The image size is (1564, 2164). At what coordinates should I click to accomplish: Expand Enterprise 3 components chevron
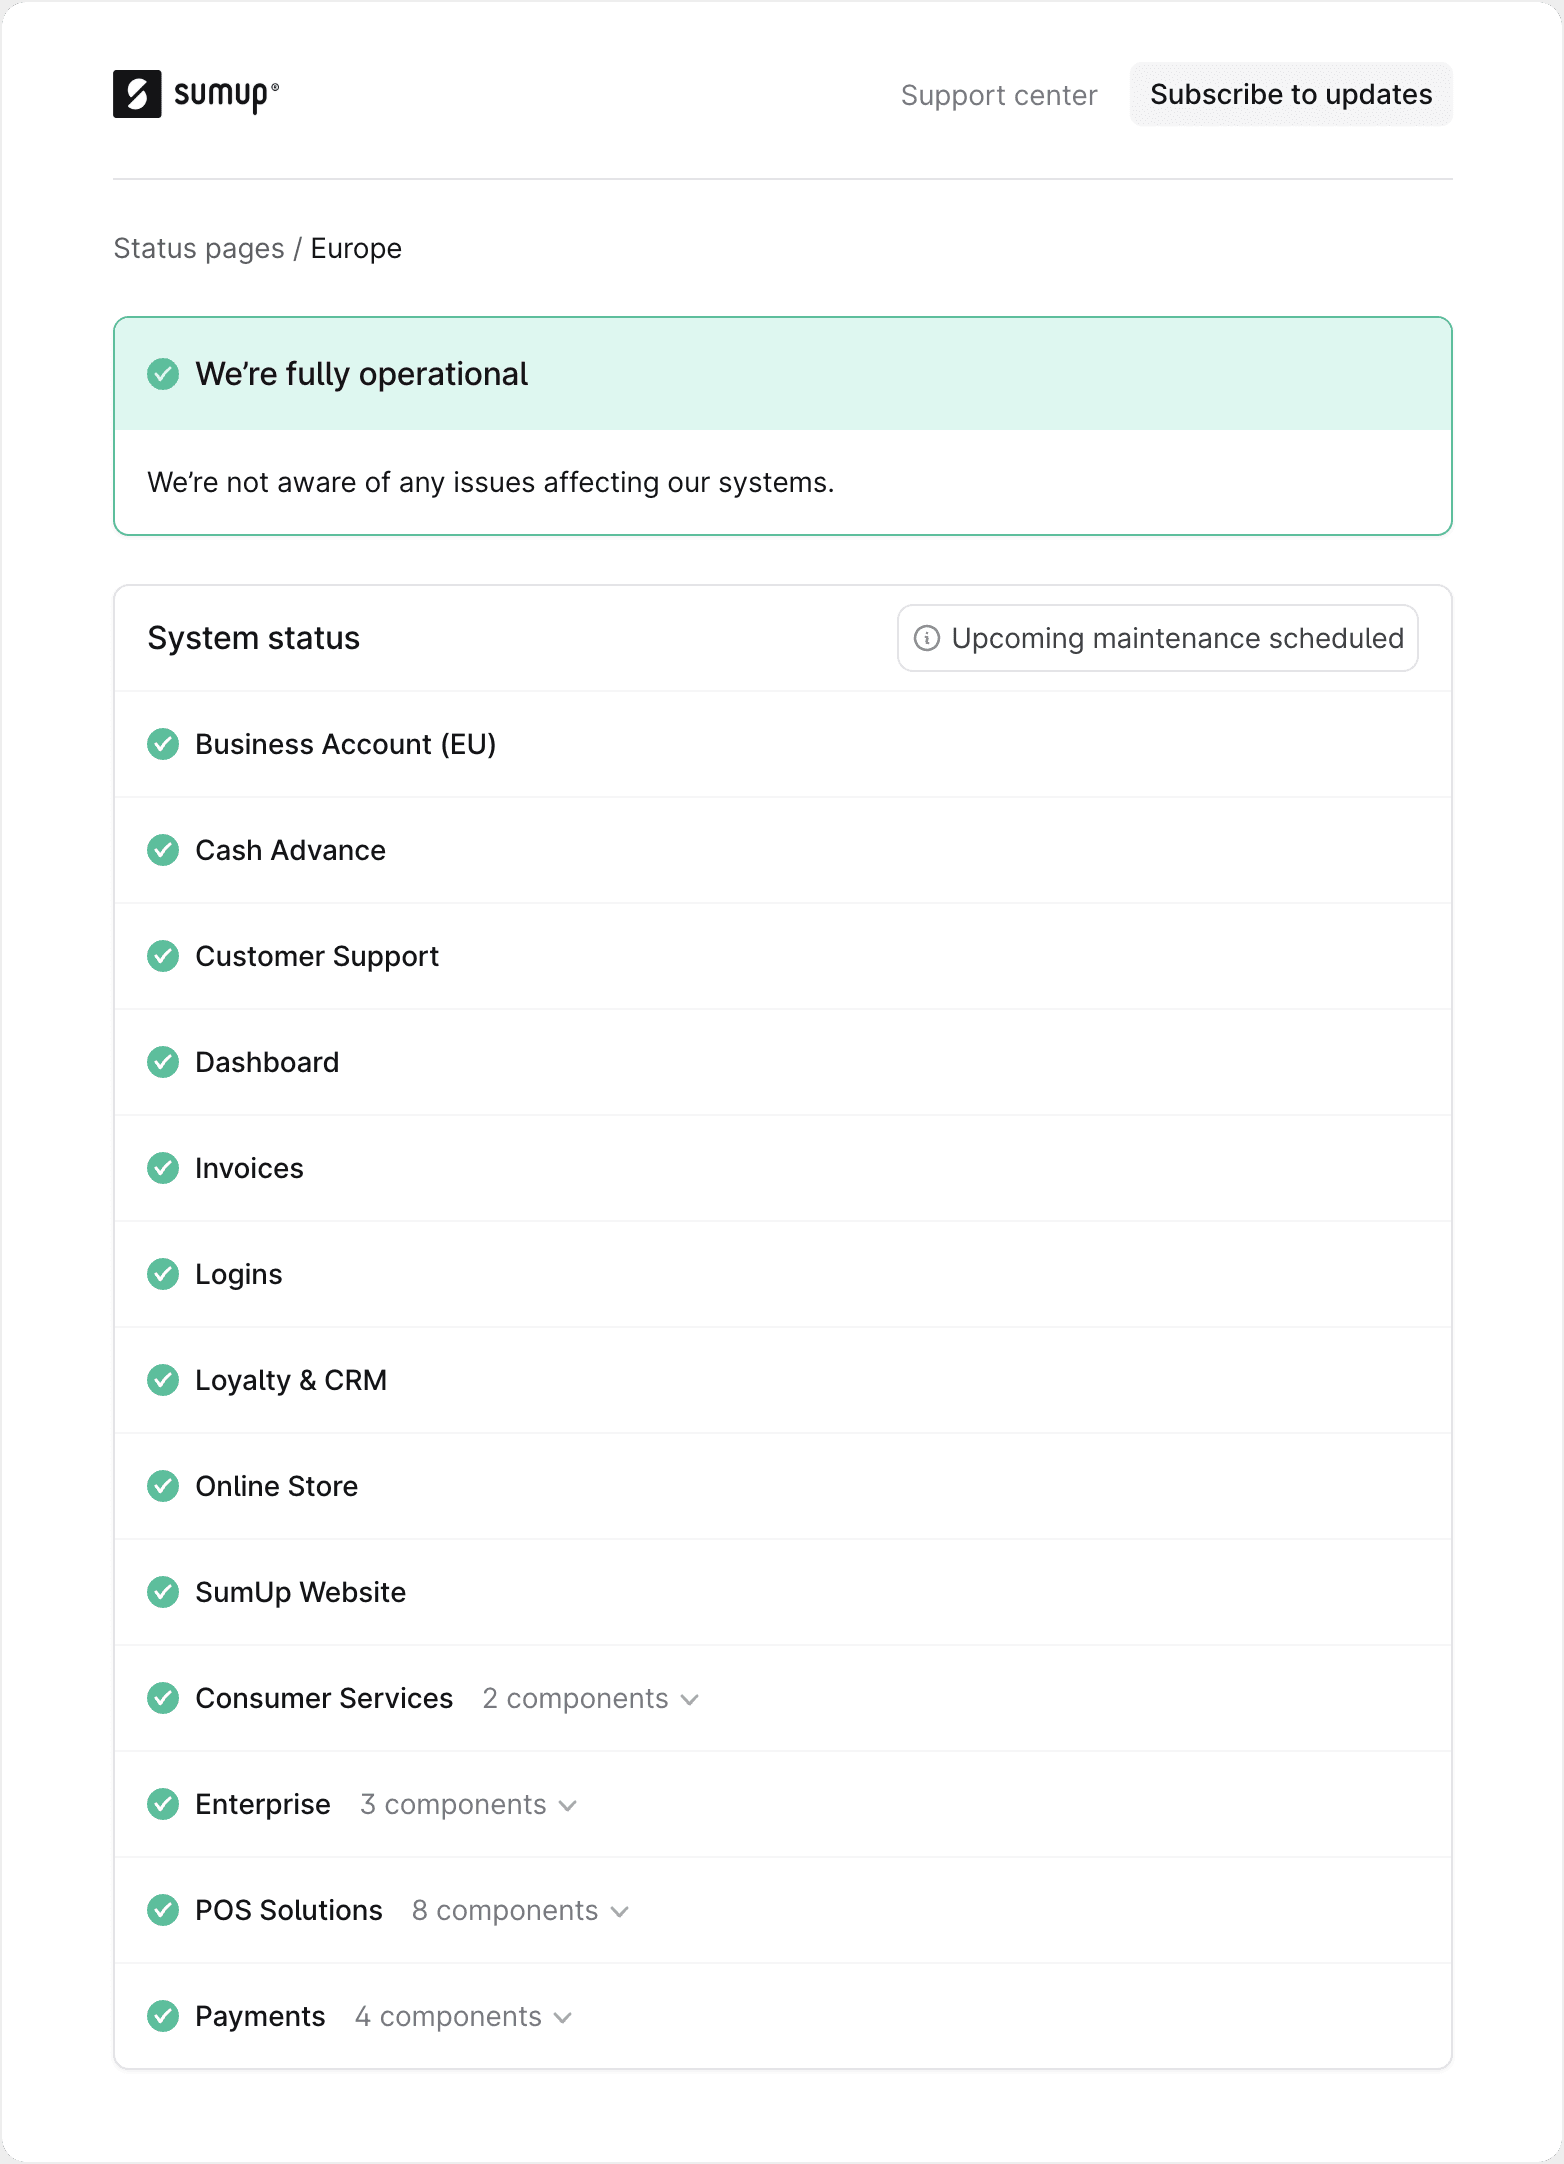(568, 1805)
